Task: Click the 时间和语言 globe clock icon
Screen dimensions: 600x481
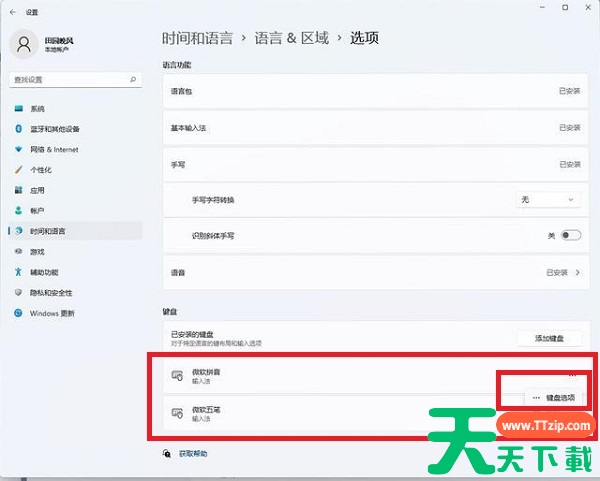Action: (18, 231)
